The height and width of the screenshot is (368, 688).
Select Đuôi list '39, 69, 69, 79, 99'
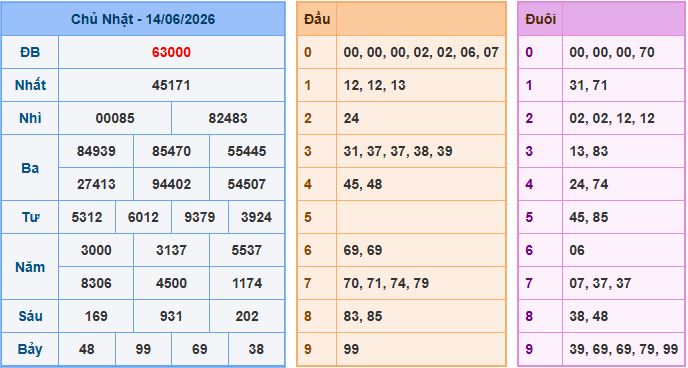[624, 350]
